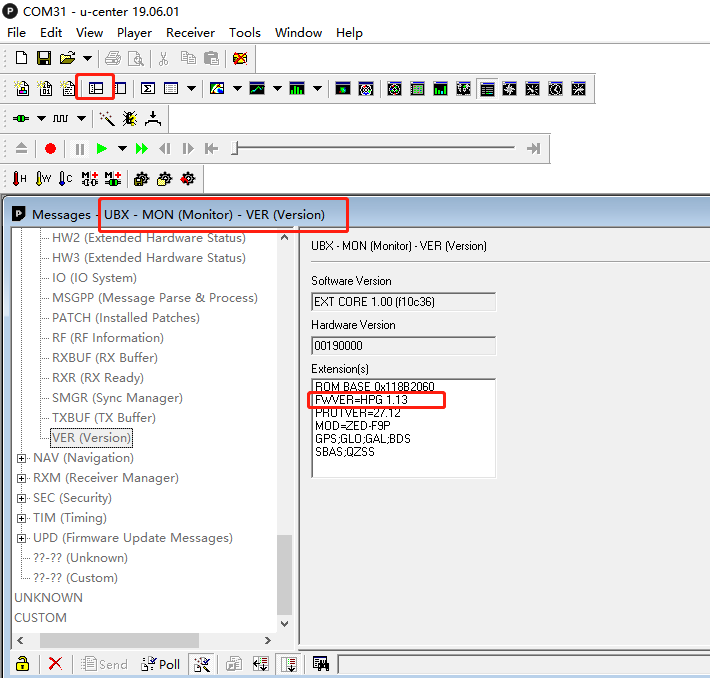Click the step backward button

[x=165, y=149]
